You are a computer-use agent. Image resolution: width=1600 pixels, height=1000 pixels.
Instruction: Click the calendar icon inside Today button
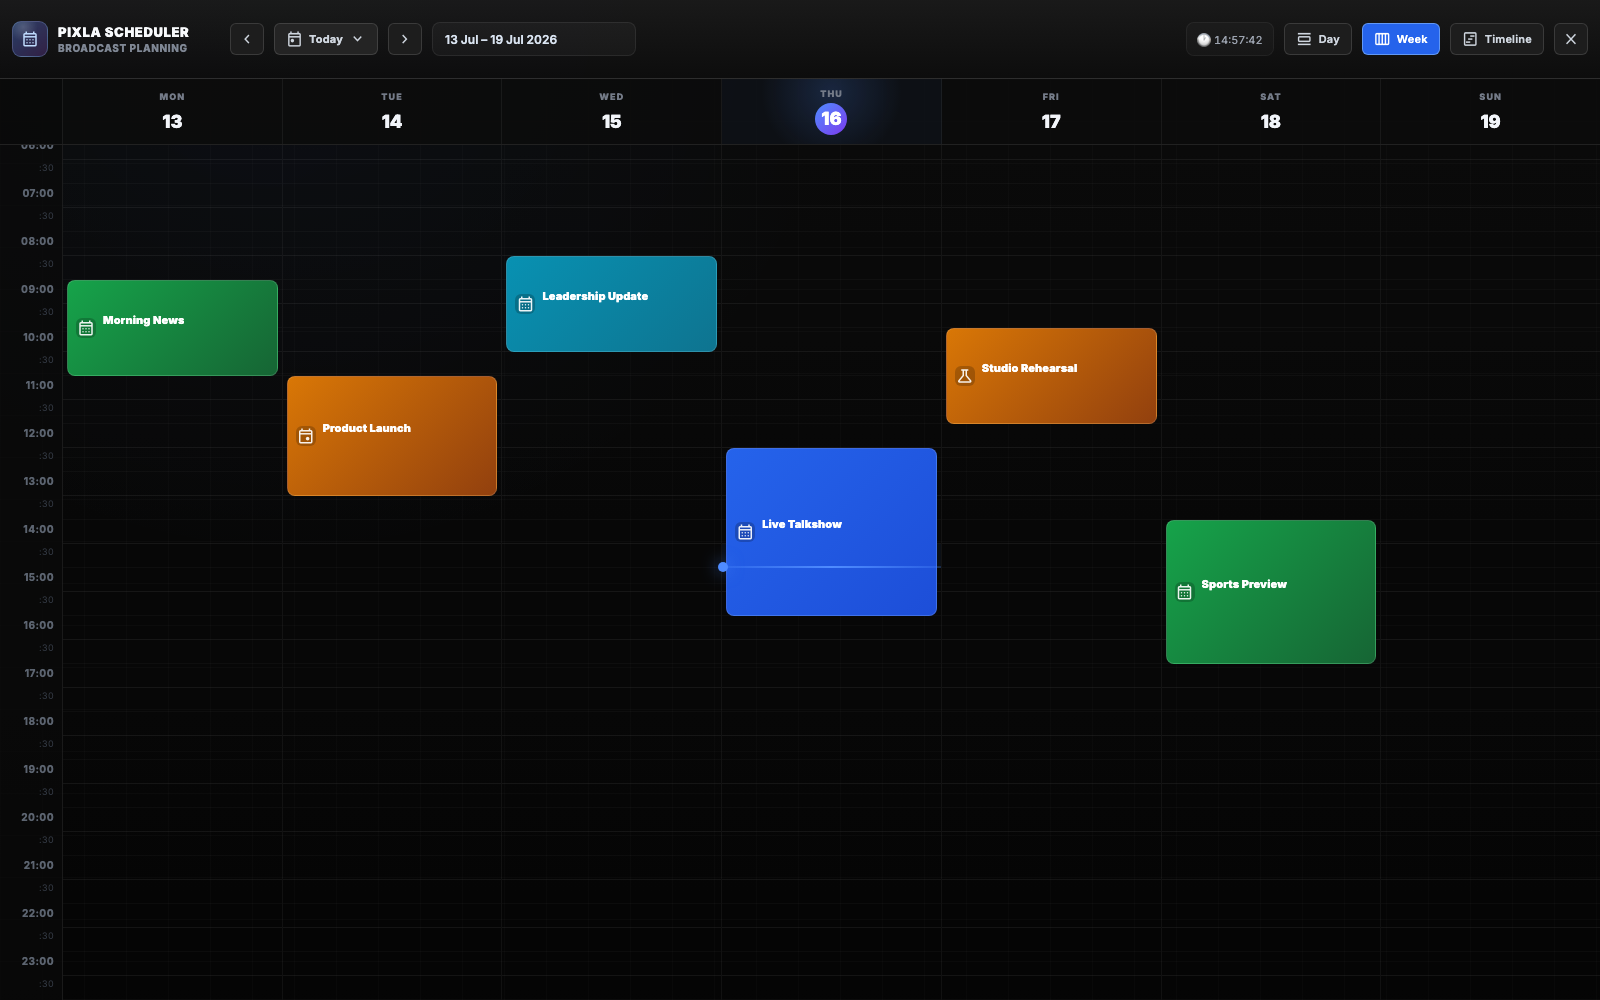coord(294,39)
